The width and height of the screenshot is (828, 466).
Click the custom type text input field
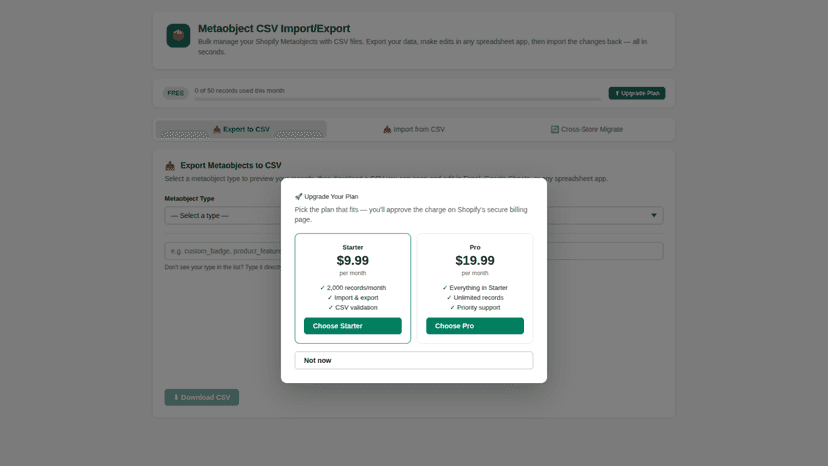point(413,251)
